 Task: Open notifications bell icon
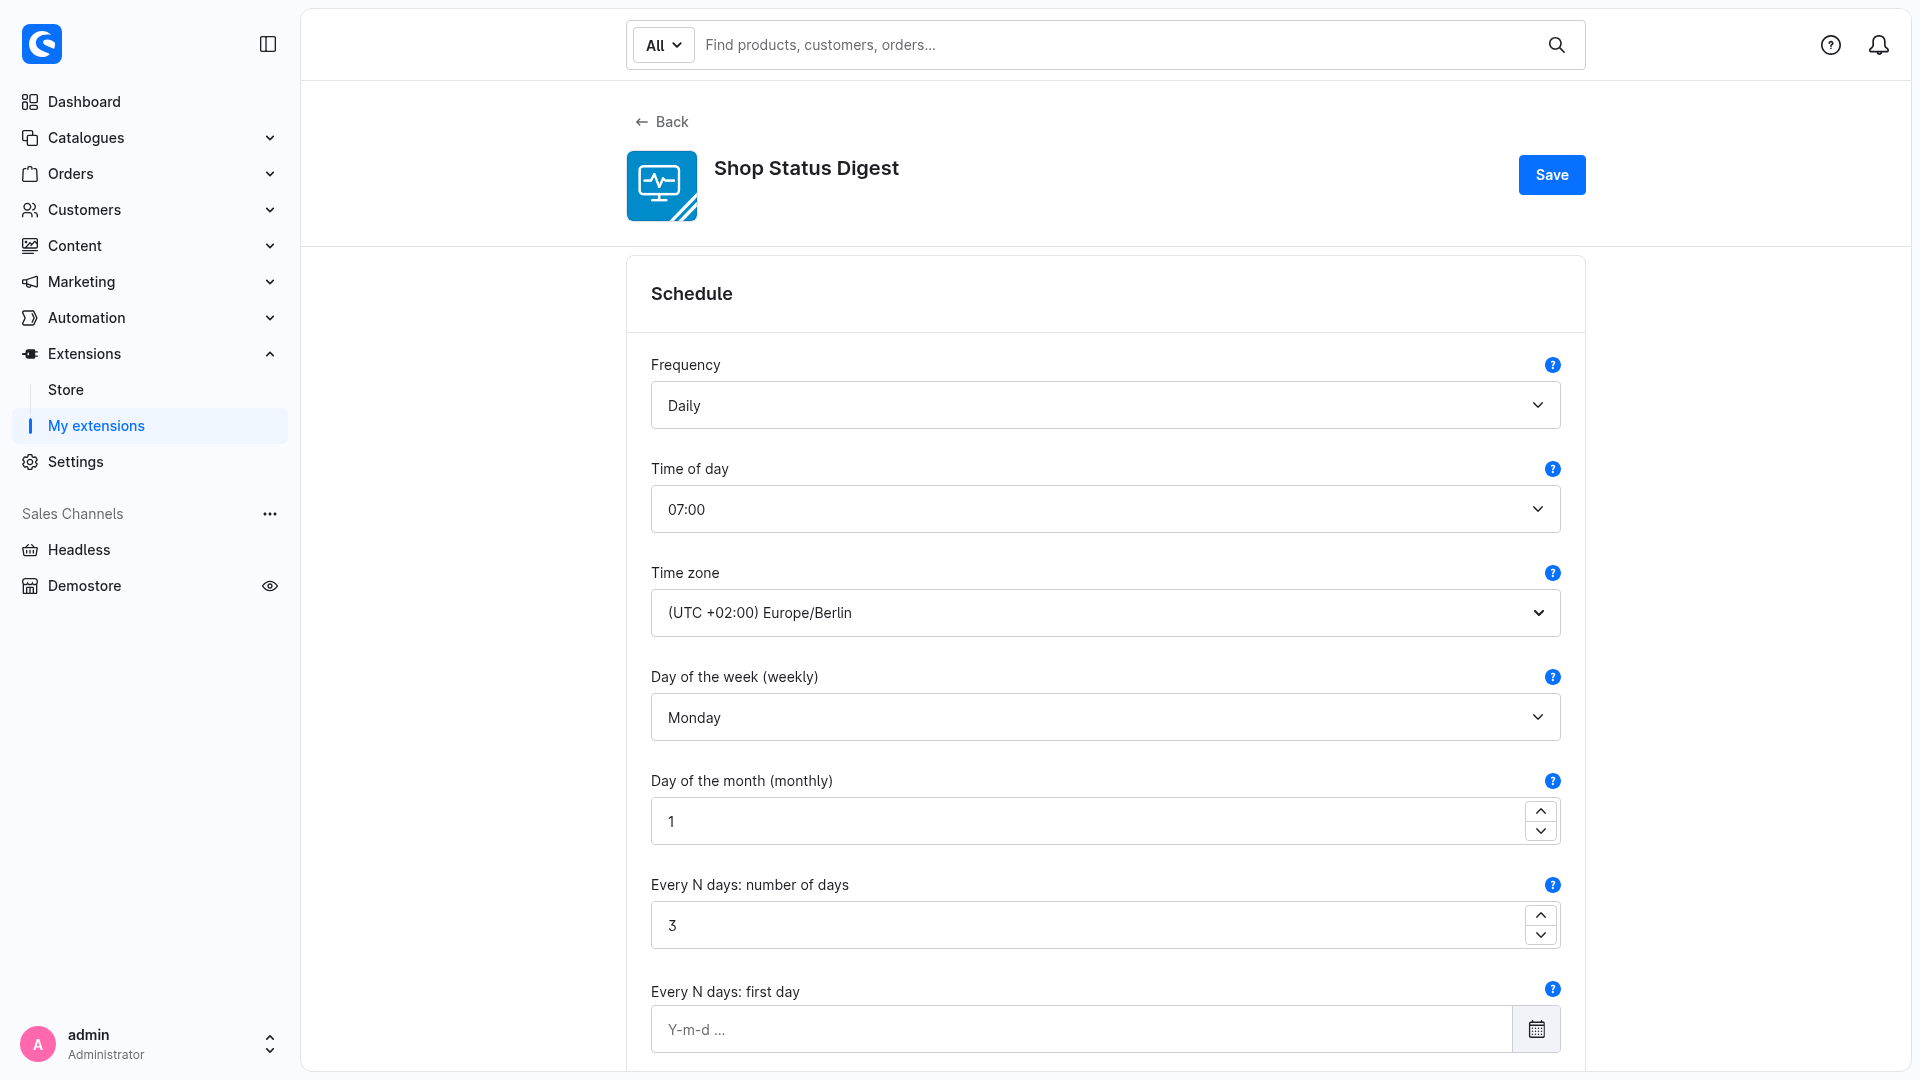[x=1879, y=45]
